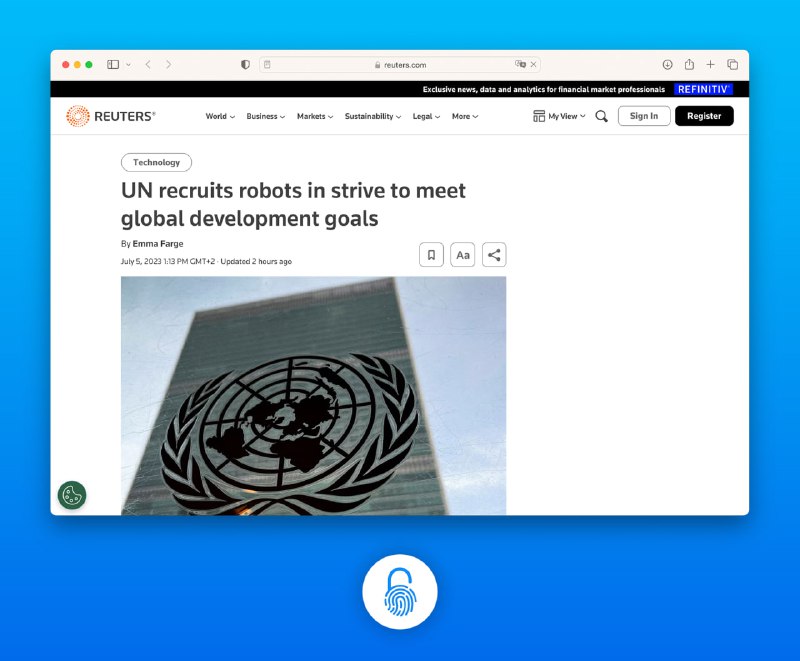800x661 pixels.
Task: Click the Safari share toolbar icon
Action: pyautogui.click(x=689, y=65)
